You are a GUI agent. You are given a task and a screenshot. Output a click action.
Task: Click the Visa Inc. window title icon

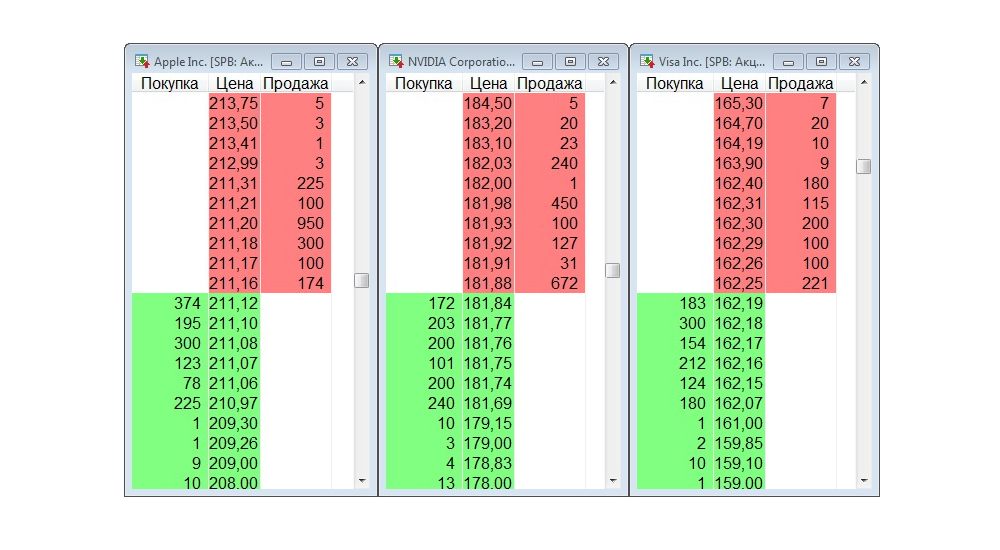(647, 62)
